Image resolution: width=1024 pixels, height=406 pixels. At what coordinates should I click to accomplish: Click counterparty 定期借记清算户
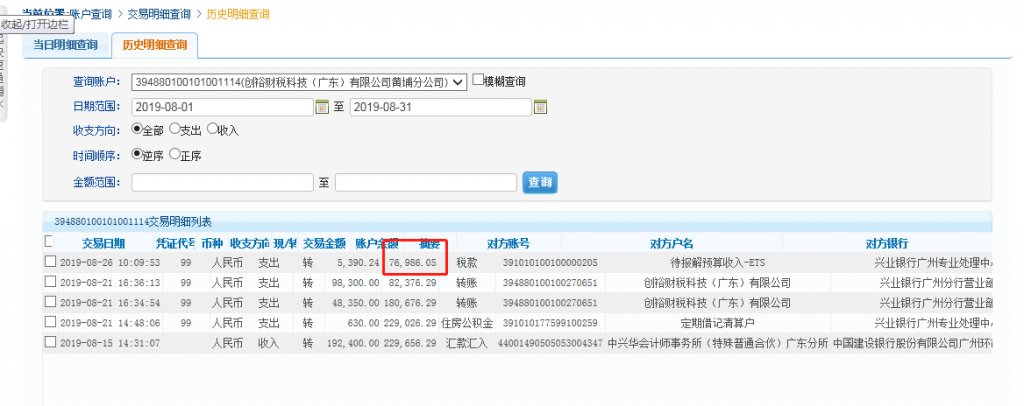coord(717,323)
